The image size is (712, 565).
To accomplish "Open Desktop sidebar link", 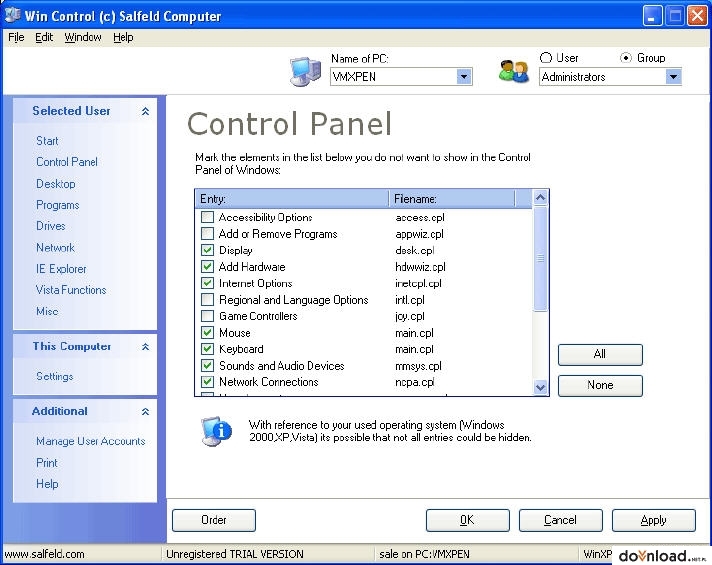I will (x=56, y=184).
